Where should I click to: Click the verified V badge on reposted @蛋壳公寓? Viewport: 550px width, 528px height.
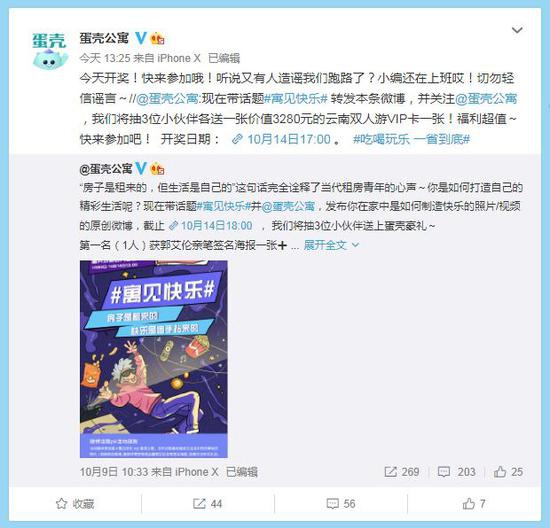pos(141,169)
